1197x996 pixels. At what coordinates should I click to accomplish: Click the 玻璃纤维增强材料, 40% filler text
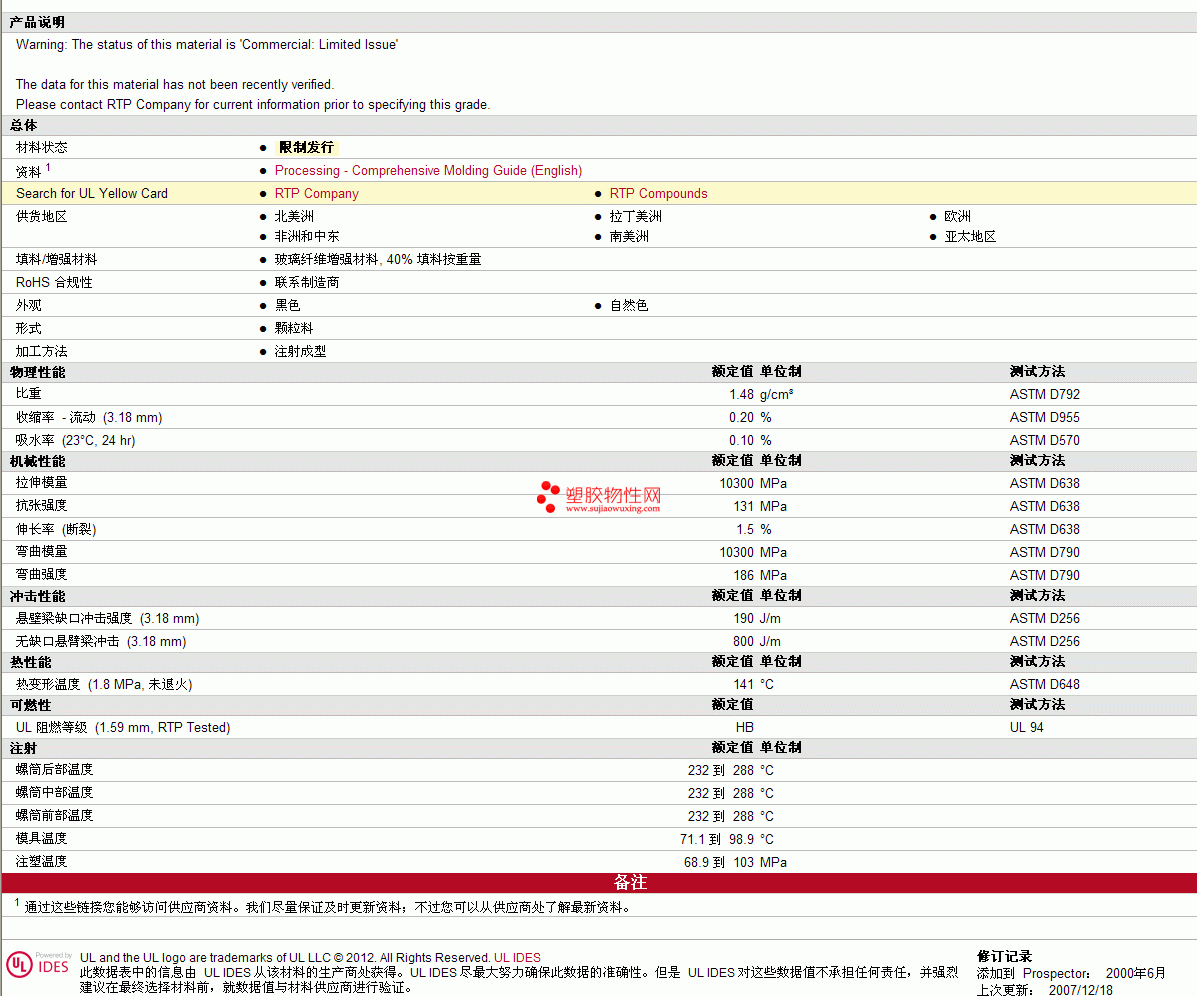click(378, 259)
